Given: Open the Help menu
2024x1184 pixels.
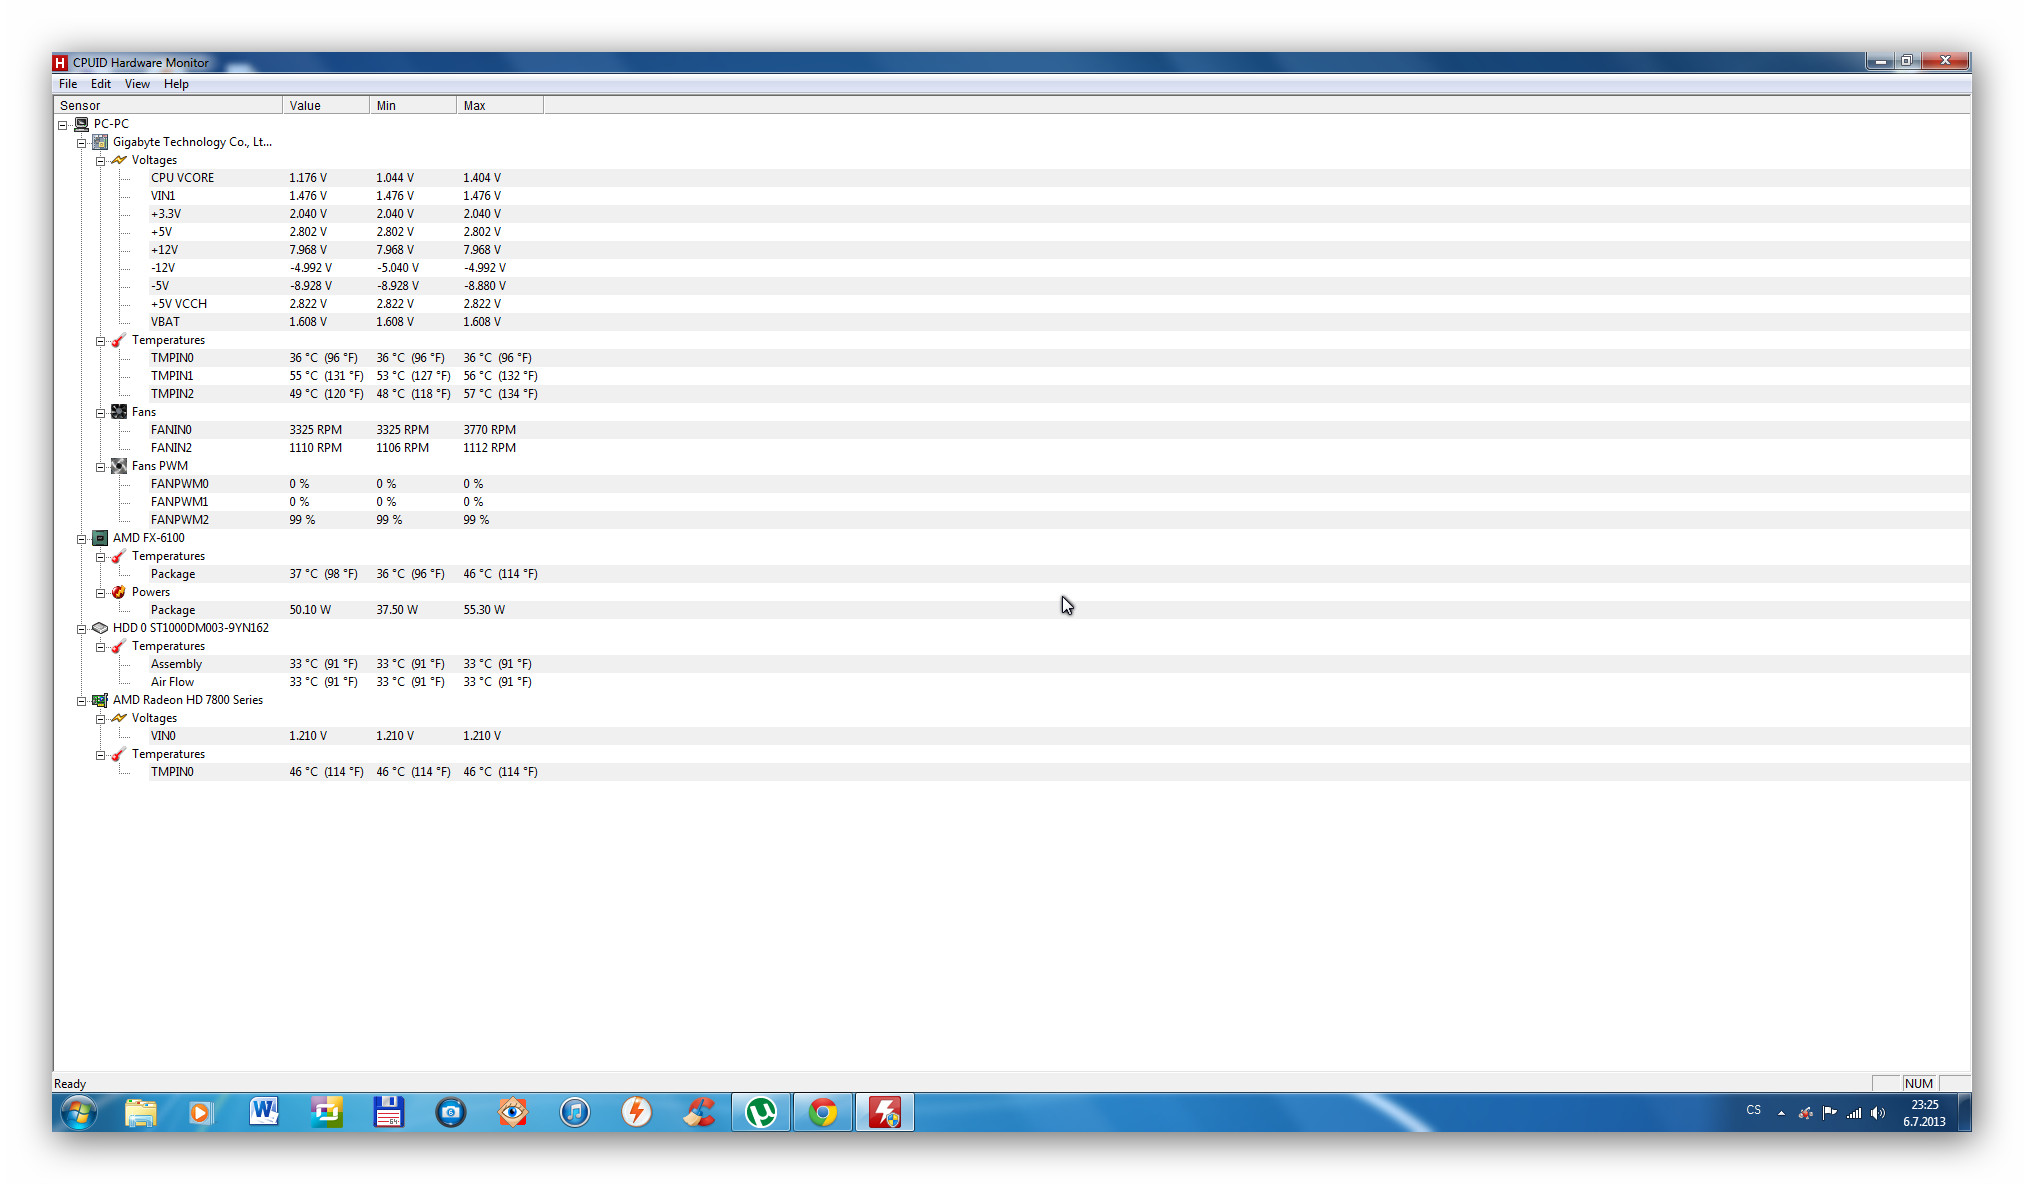Looking at the screenshot, I should point(176,84).
